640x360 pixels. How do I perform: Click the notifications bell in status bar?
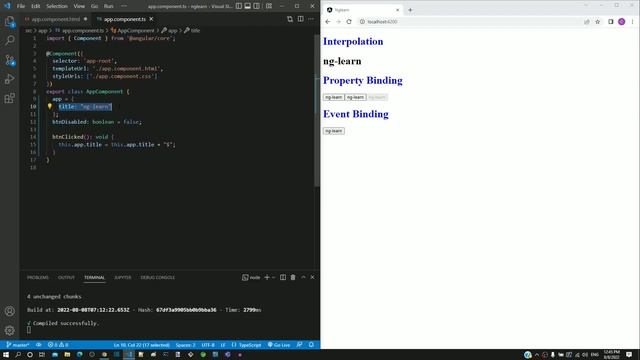311,345
